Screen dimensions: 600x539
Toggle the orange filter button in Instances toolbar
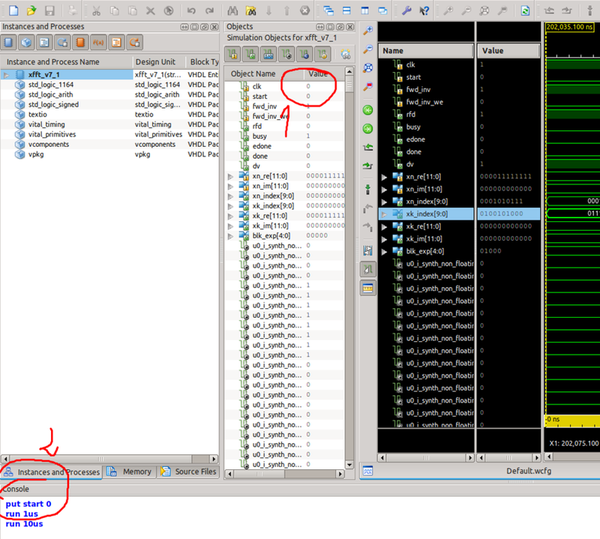(80, 42)
